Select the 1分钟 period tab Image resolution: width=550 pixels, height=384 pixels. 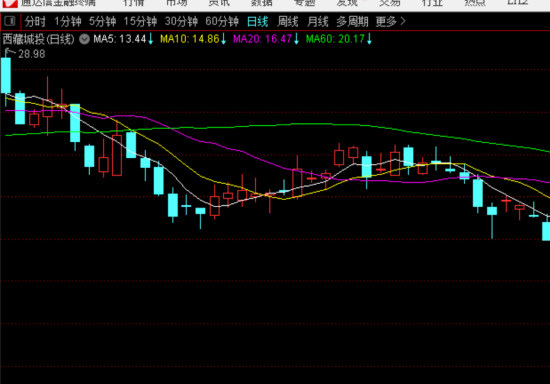68,22
